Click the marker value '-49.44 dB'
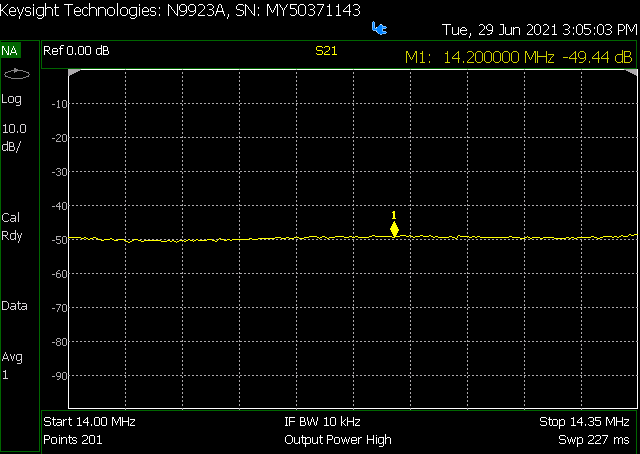Screen dimensions: 640x454 [x=597, y=57]
